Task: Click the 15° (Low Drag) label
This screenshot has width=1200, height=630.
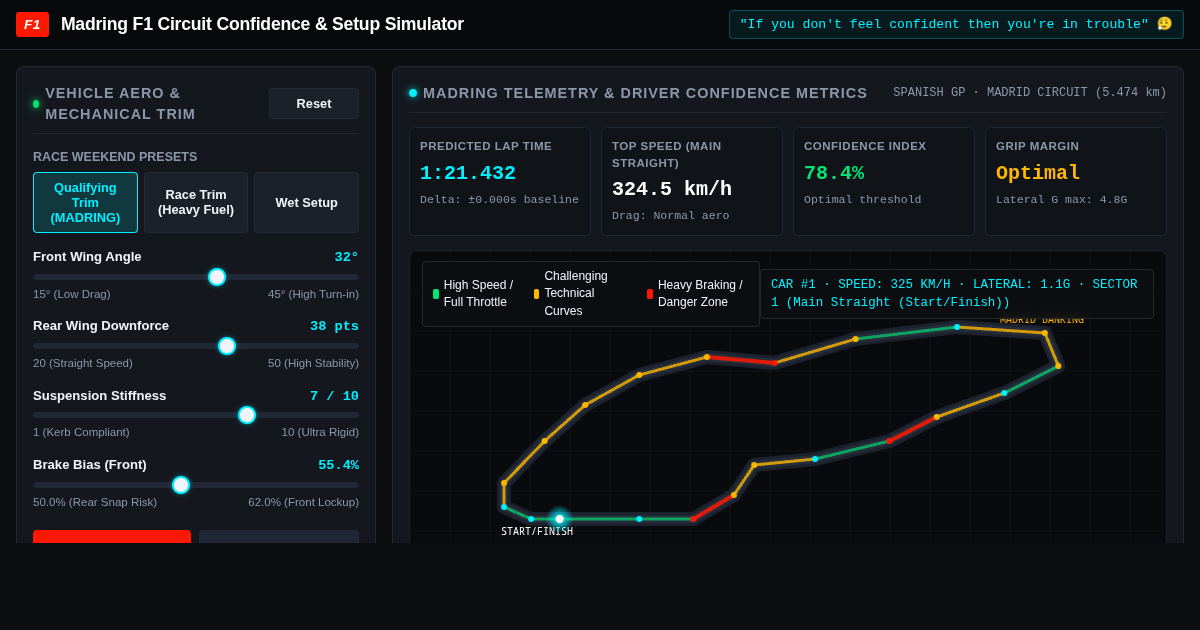Action: click(72, 294)
